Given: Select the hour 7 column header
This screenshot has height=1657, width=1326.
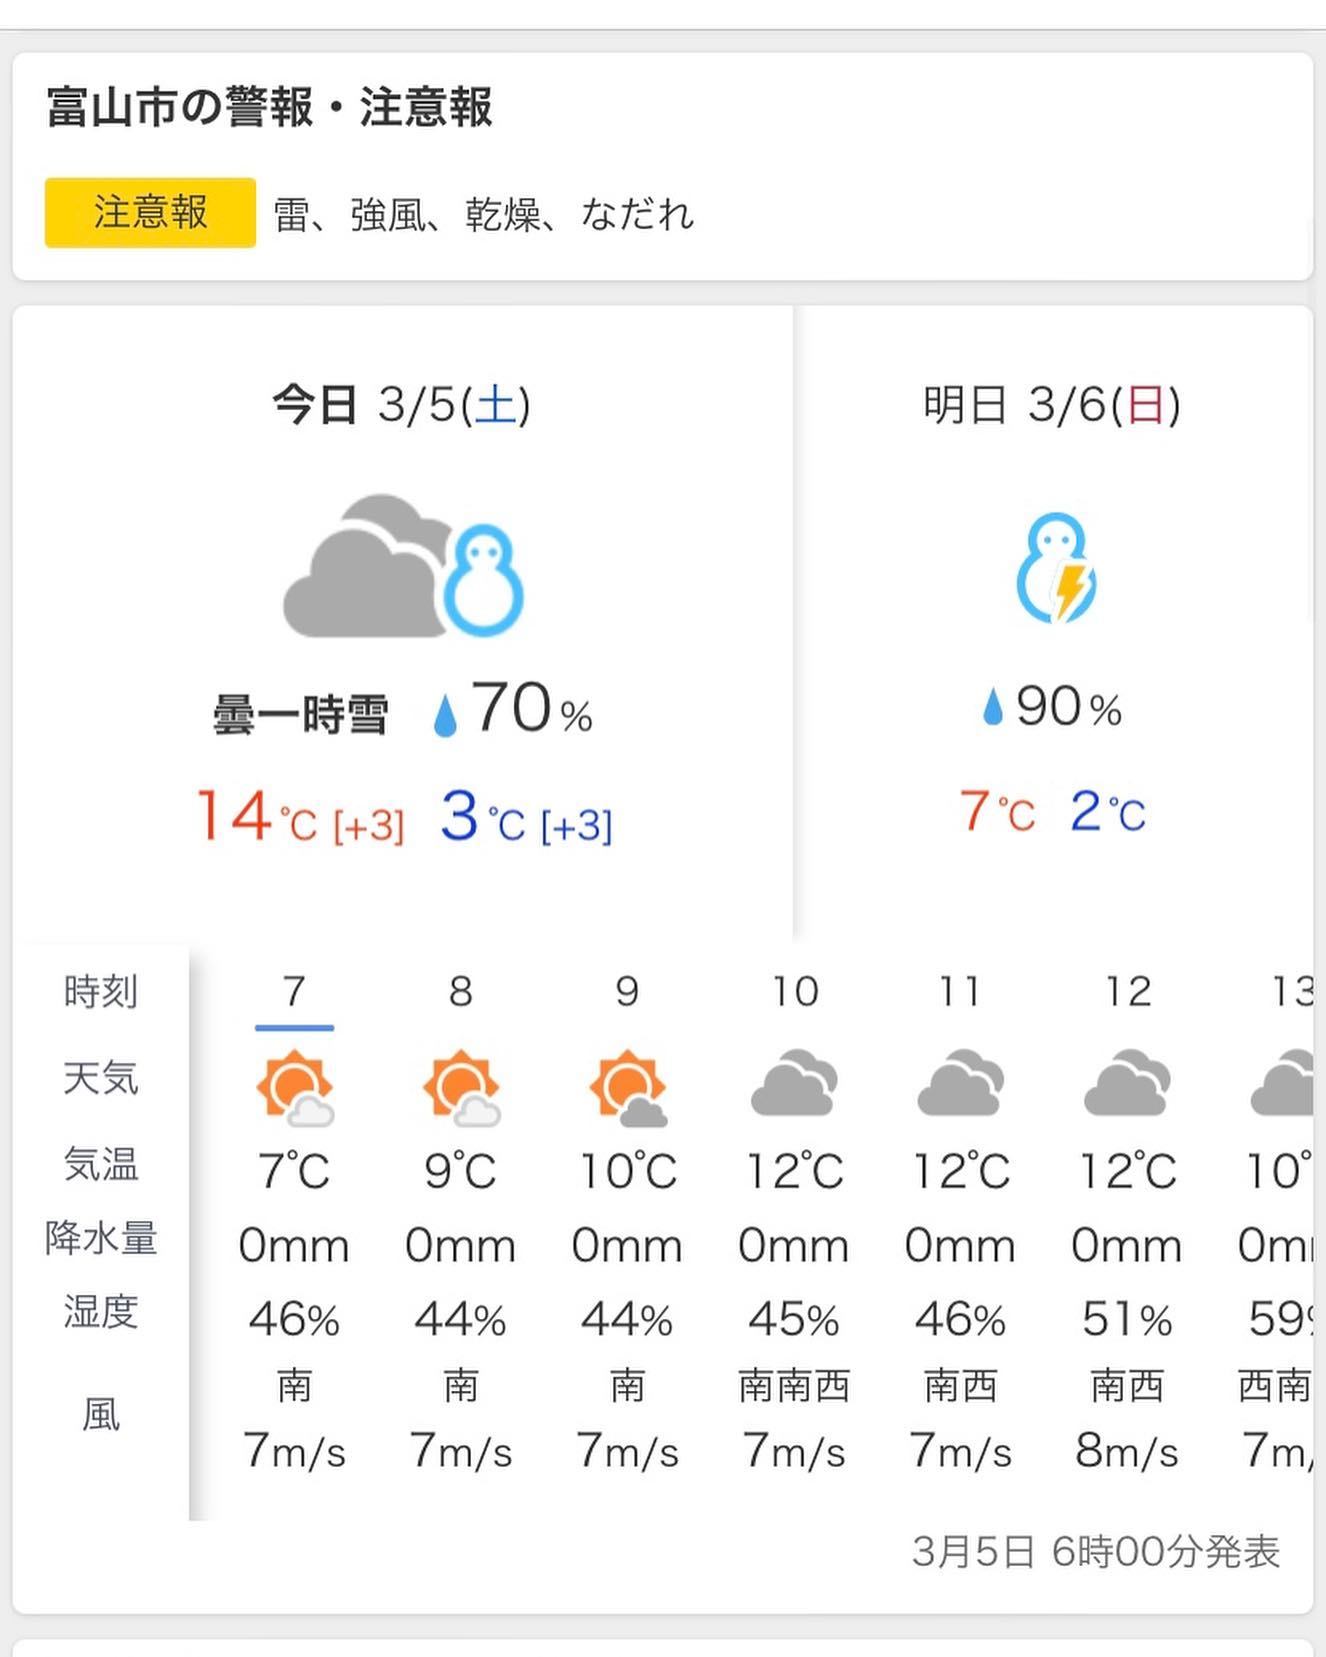Looking at the screenshot, I should 294,992.
